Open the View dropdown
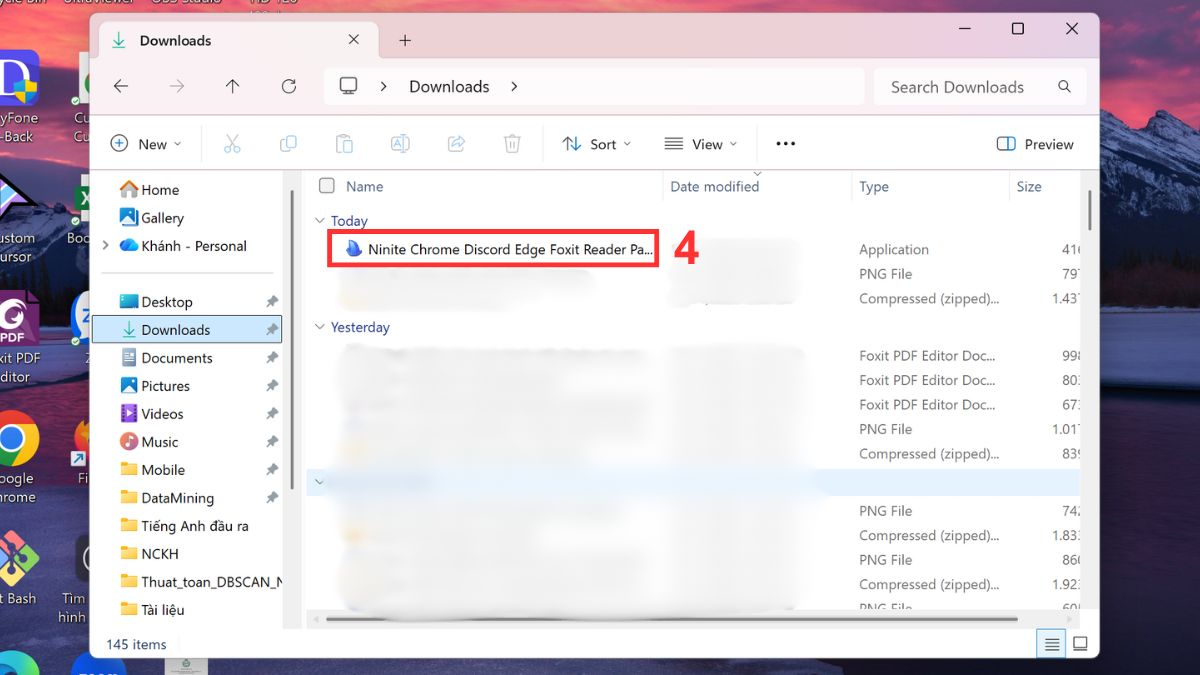 (702, 144)
